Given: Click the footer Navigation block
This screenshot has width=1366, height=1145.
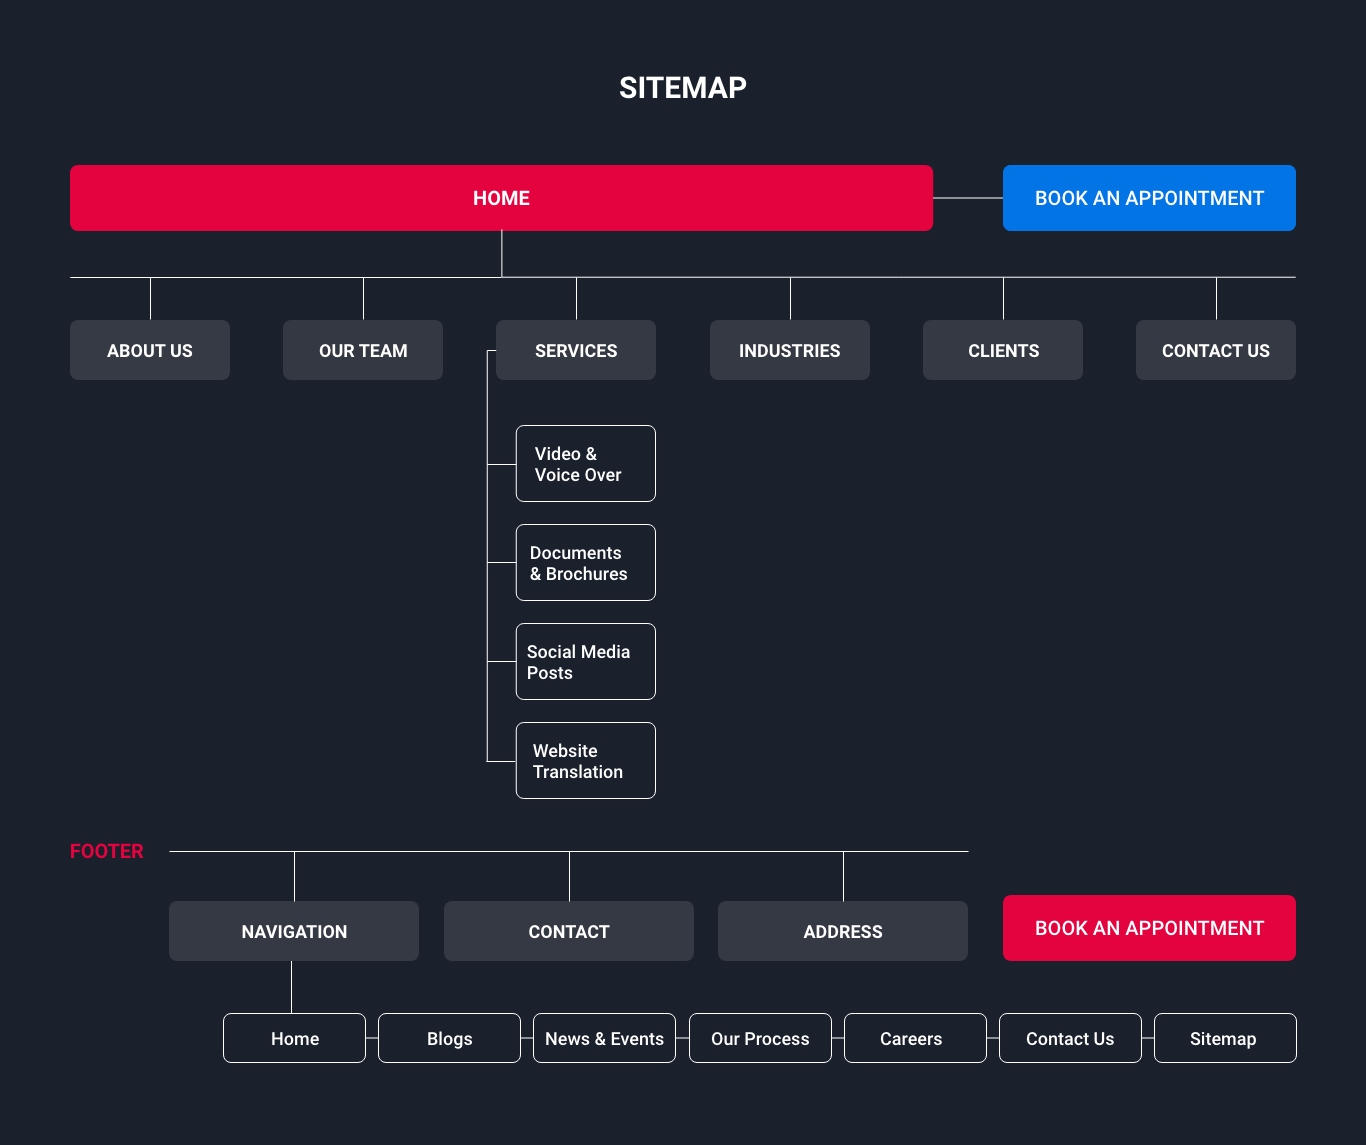Looking at the screenshot, I should coord(294,931).
